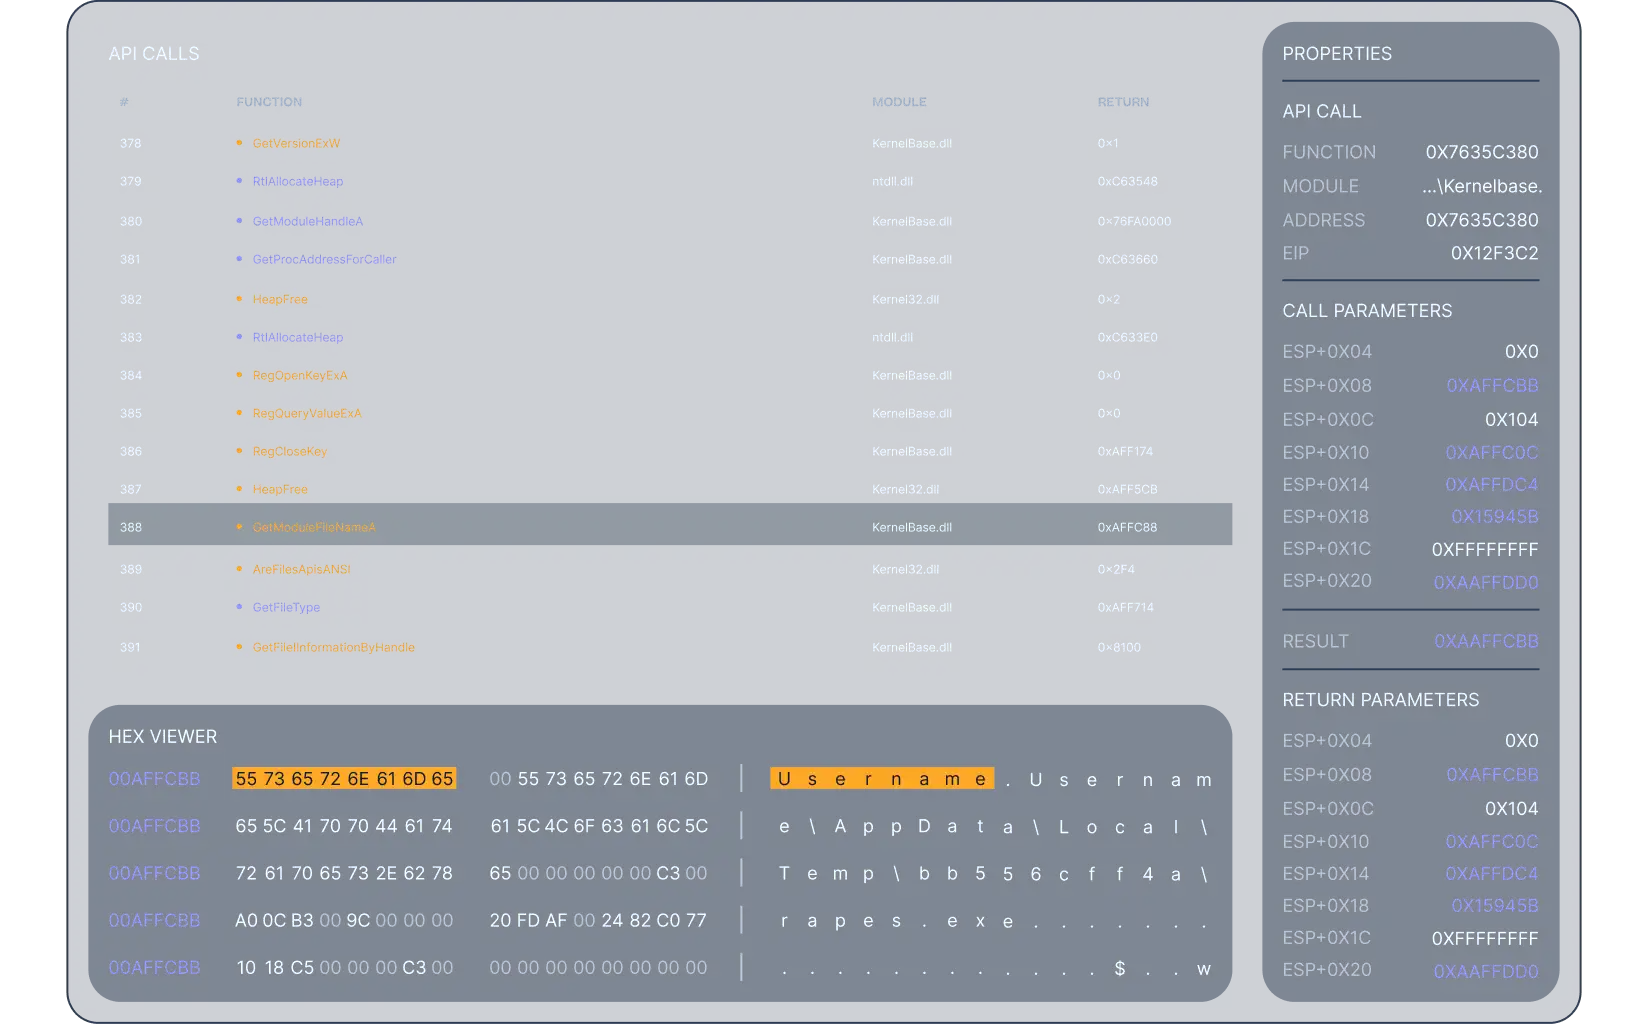The image size is (1646, 1024).
Task: Click the return value 0x76FA0000
Action: pos(1134,221)
